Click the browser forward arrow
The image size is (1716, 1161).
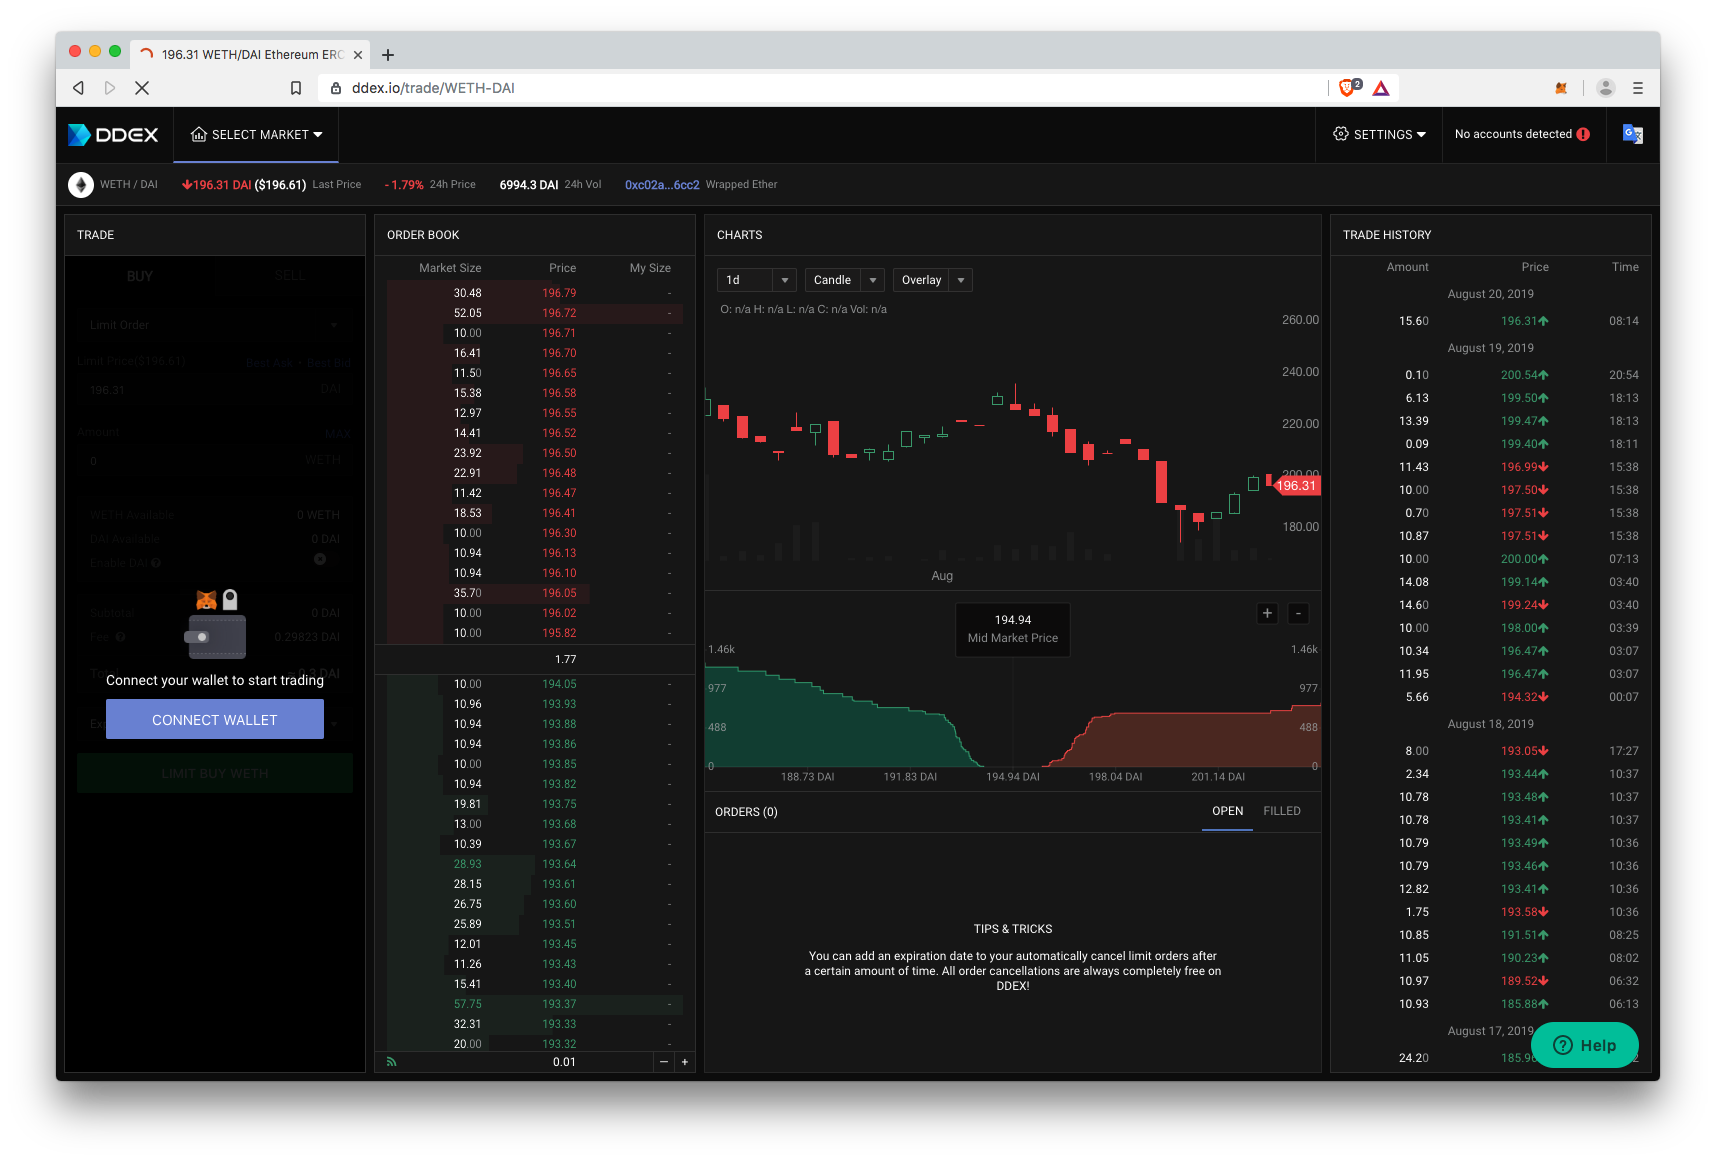[110, 88]
